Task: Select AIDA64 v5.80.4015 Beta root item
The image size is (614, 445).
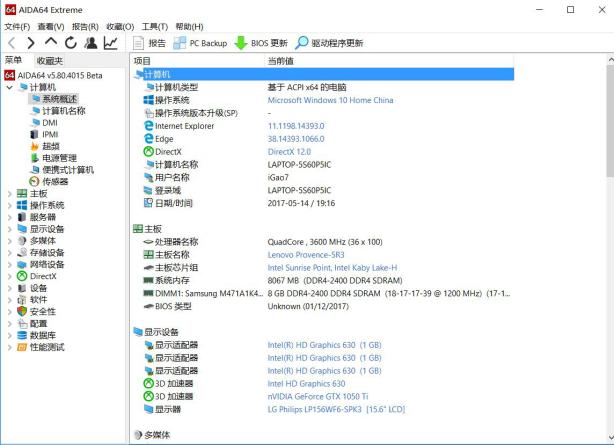Action: pyautogui.click(x=54, y=75)
